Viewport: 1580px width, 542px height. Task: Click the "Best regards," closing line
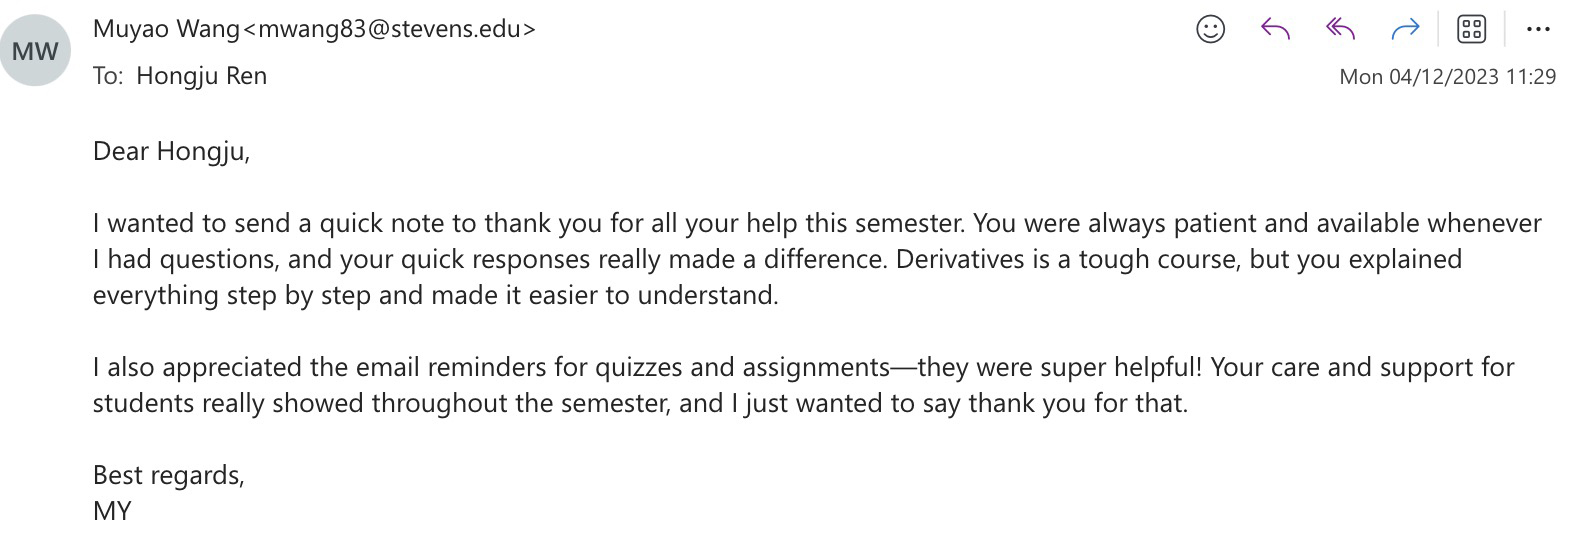[x=168, y=475]
